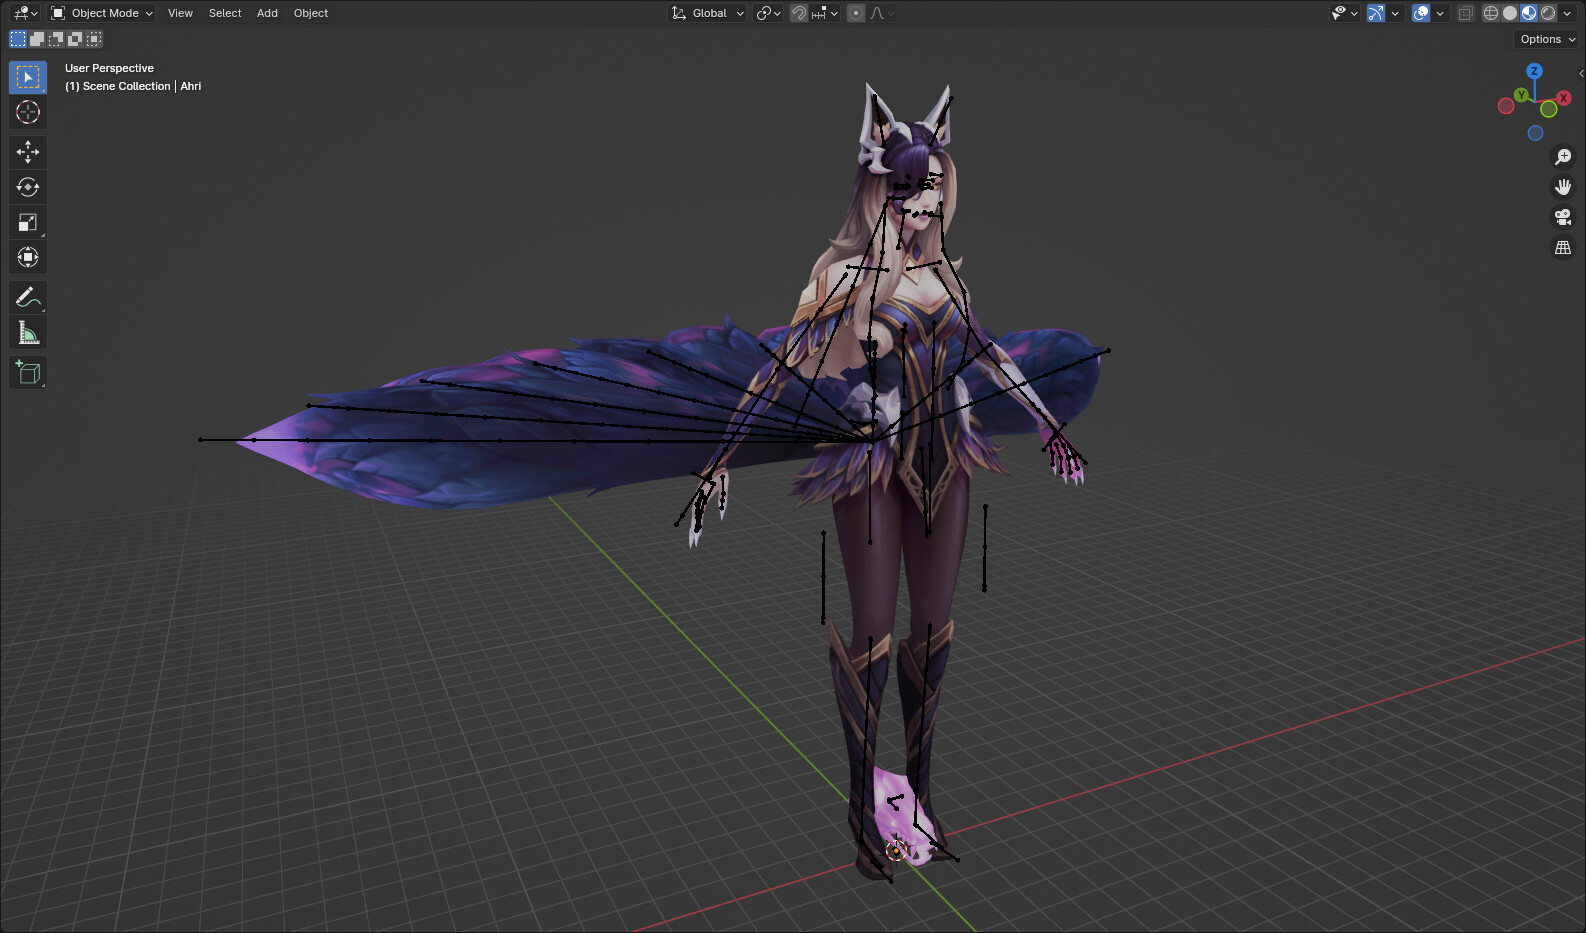
Task: Switch to wireframe viewport shading
Action: tap(1491, 13)
